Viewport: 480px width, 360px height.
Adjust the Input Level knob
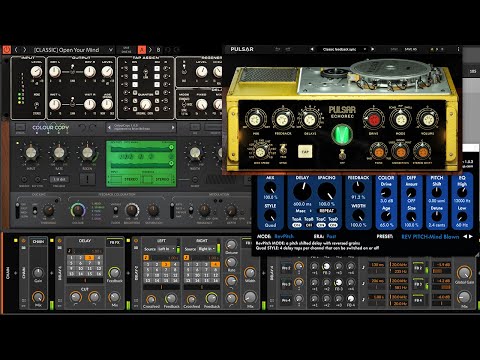pos(36,71)
